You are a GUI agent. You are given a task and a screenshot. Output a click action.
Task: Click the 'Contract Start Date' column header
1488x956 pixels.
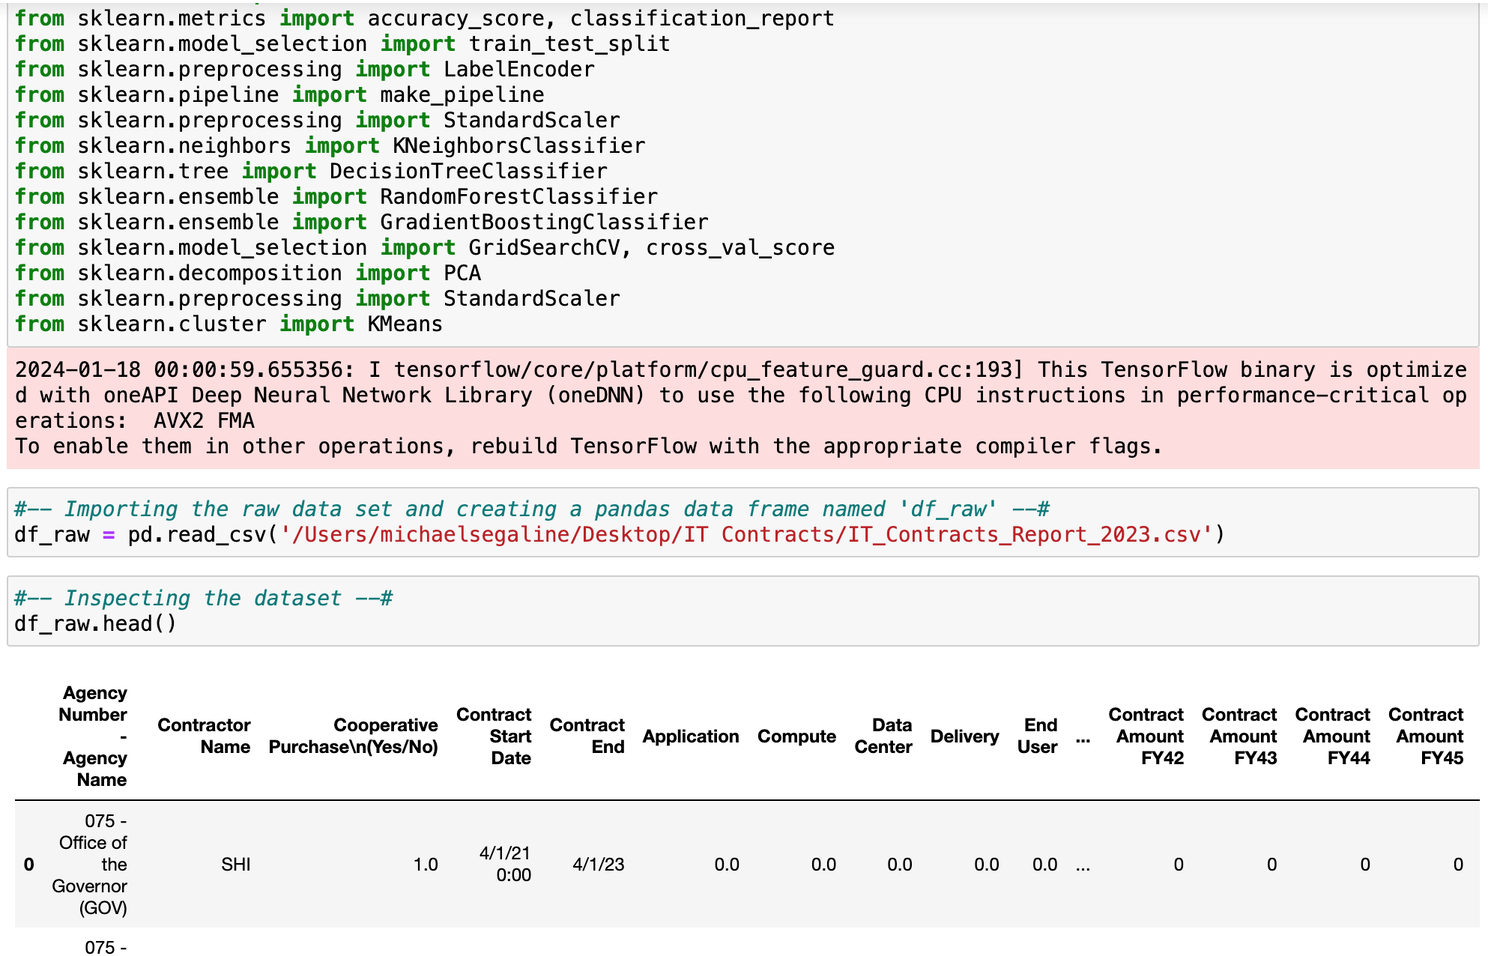494,736
